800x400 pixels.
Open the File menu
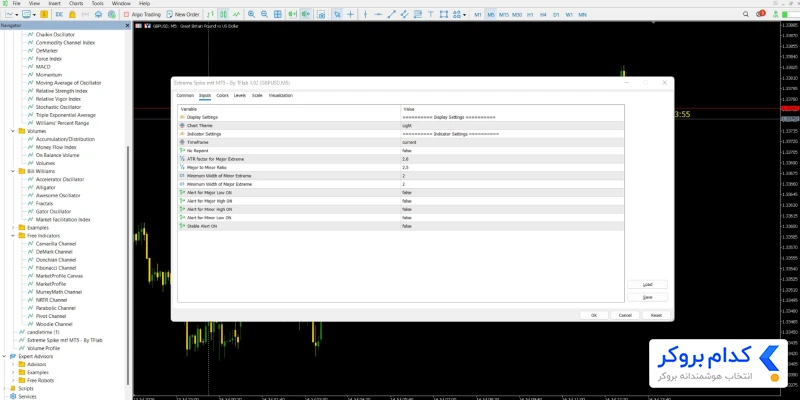click(16, 3)
